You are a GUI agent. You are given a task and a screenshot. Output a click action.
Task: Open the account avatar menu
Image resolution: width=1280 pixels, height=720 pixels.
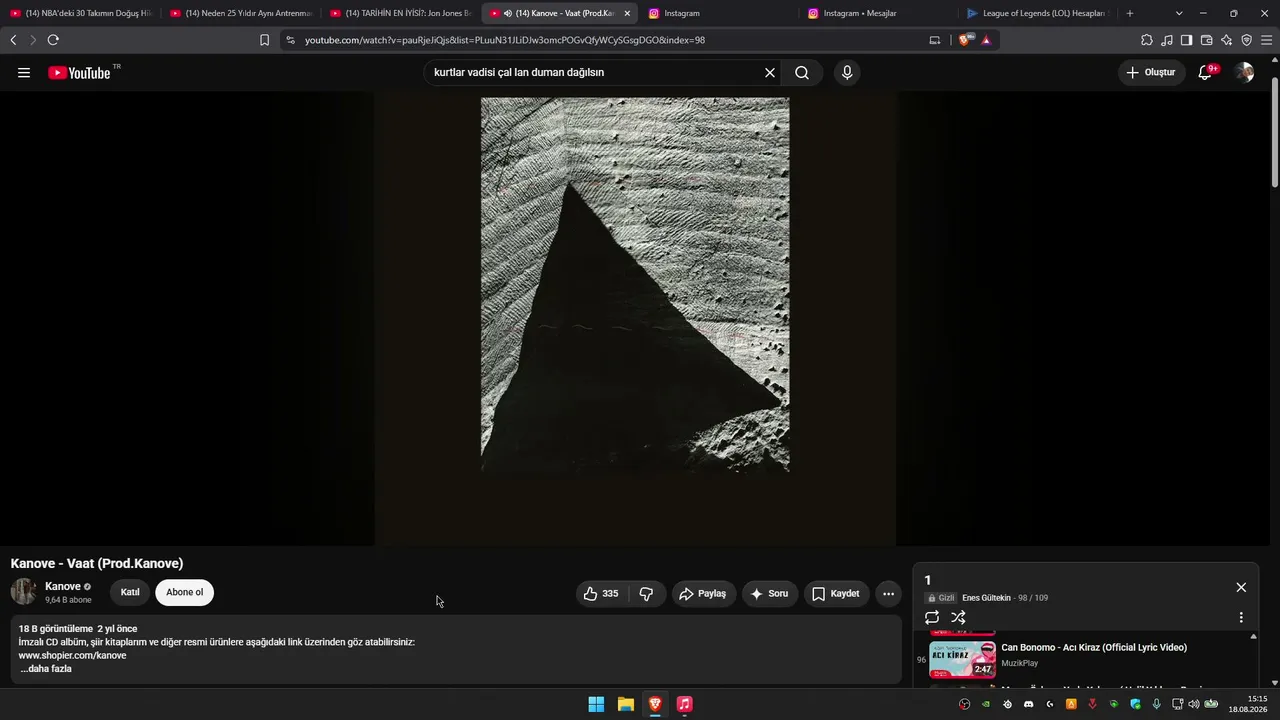pos(1244,72)
